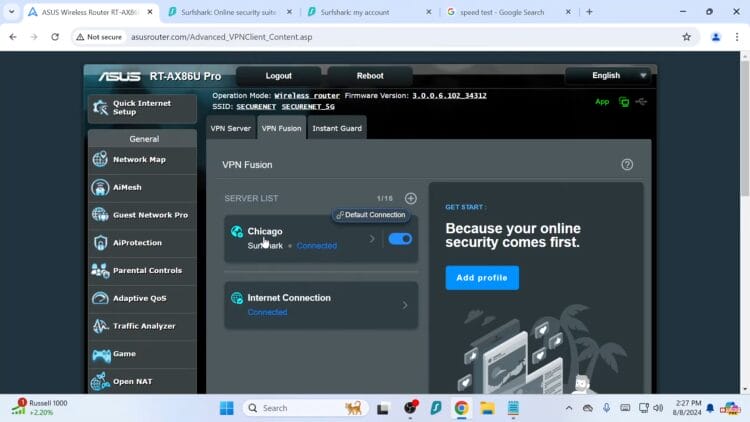Open Chrome tab search dropdown
Screen dimensions: 750x422
(11, 12)
